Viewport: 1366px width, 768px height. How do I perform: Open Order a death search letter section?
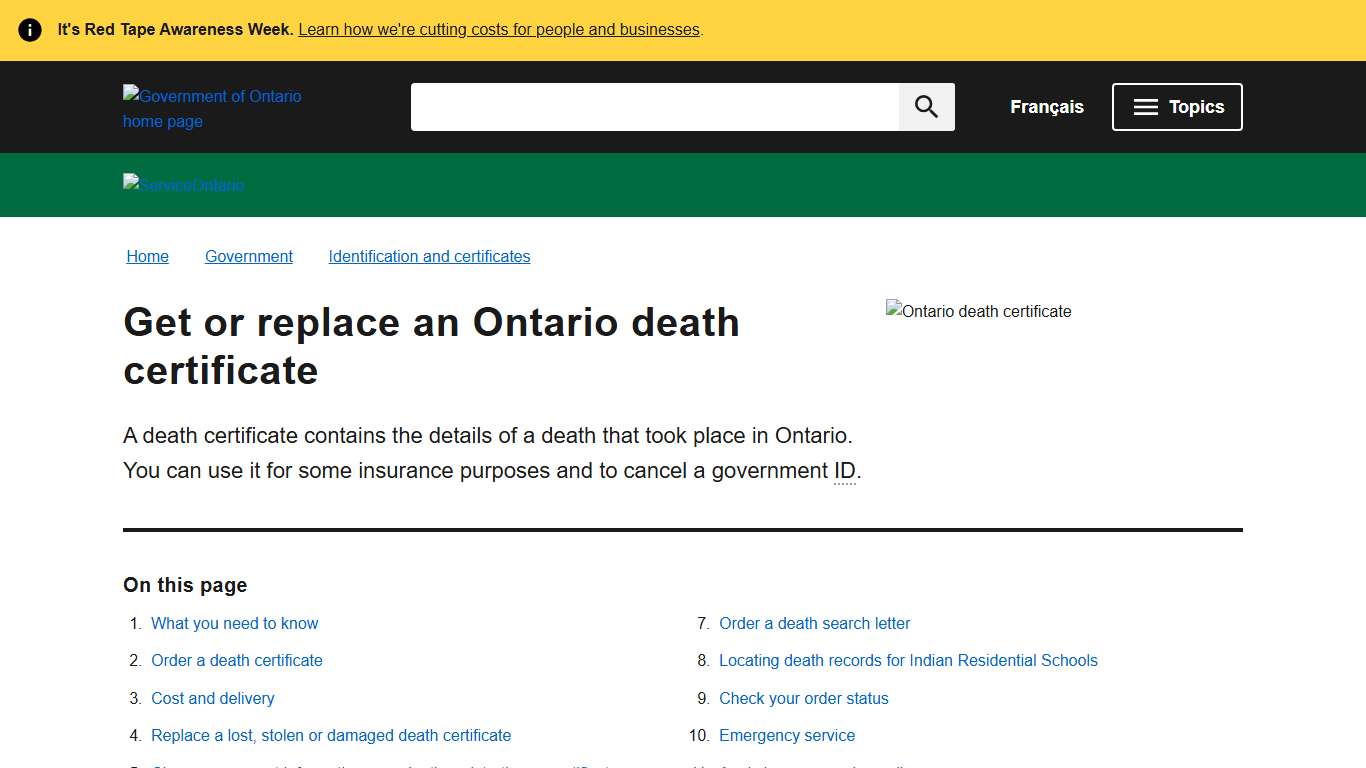tap(814, 623)
